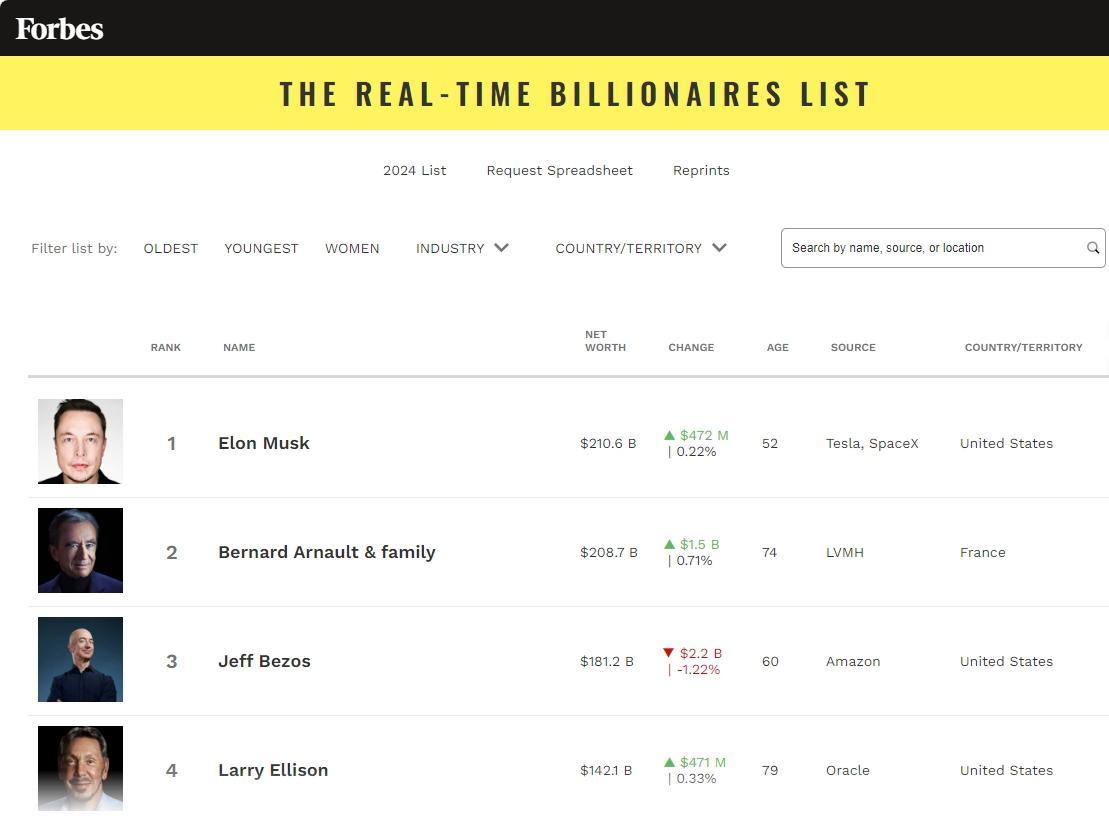
Task: Click the Forbes logo
Action: [x=60, y=29]
